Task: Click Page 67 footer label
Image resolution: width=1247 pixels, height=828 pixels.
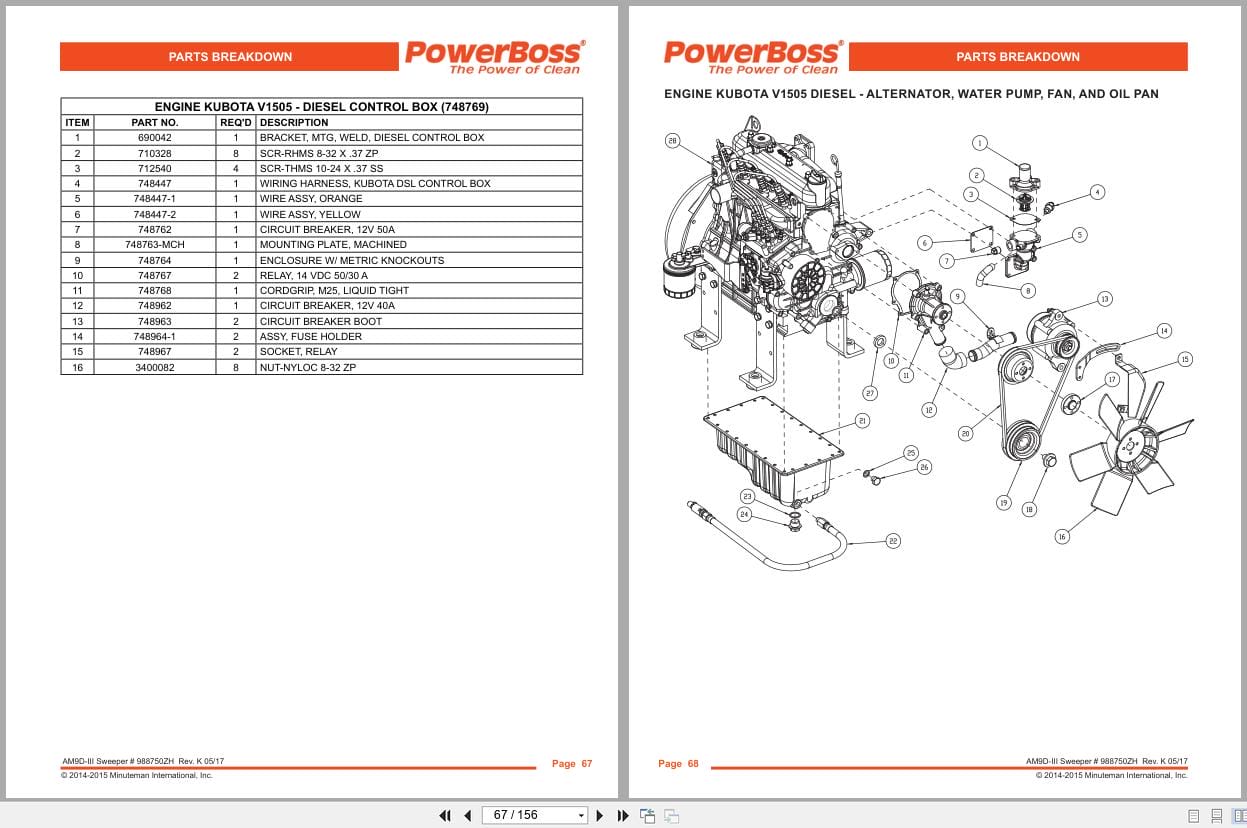Action: point(572,764)
